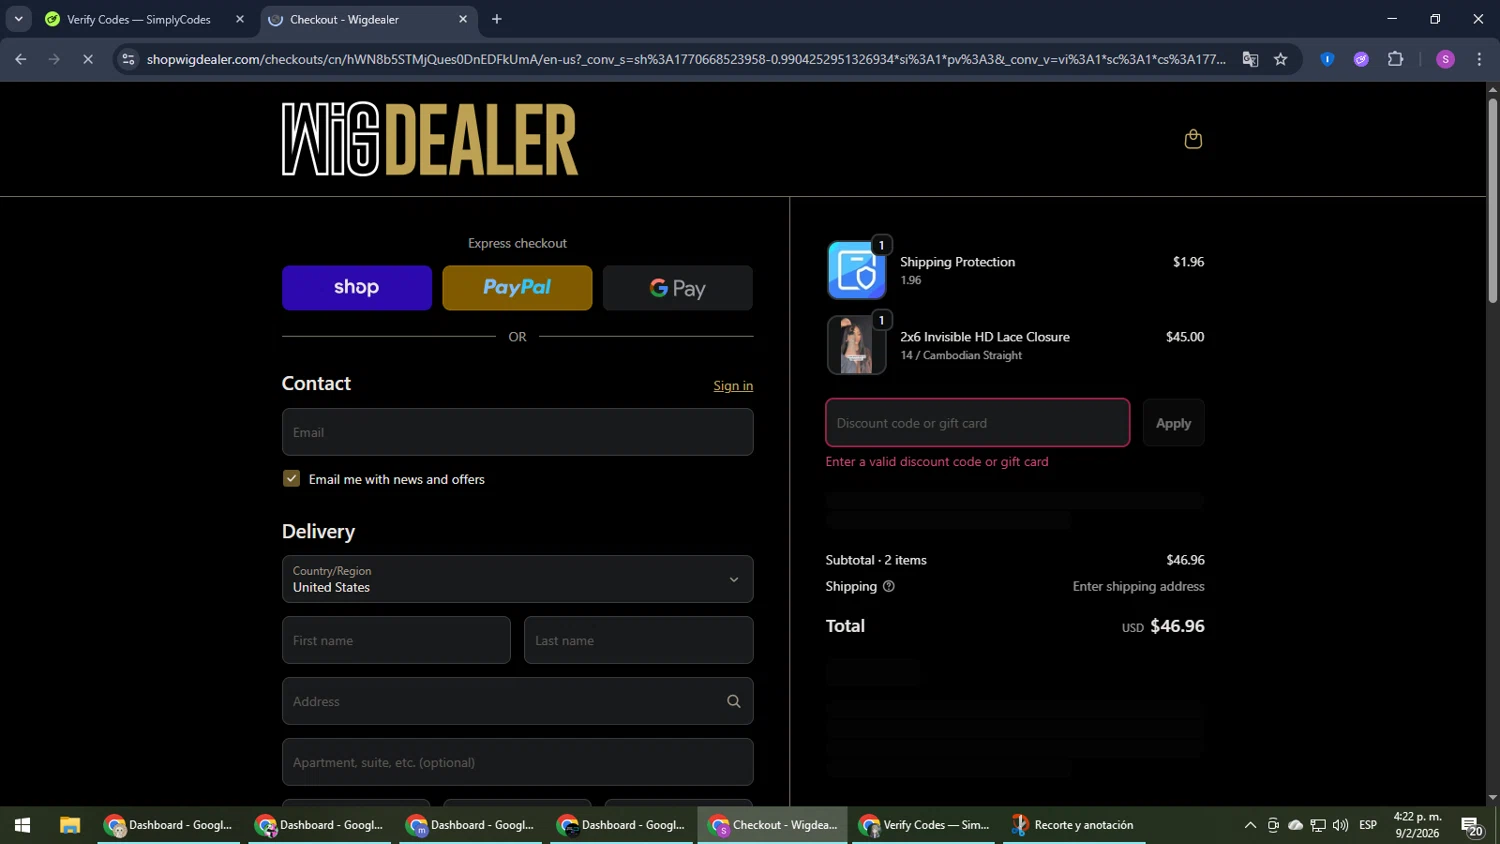Open the volume speaker tray icon
This screenshot has width=1500, height=844.
(1340, 825)
